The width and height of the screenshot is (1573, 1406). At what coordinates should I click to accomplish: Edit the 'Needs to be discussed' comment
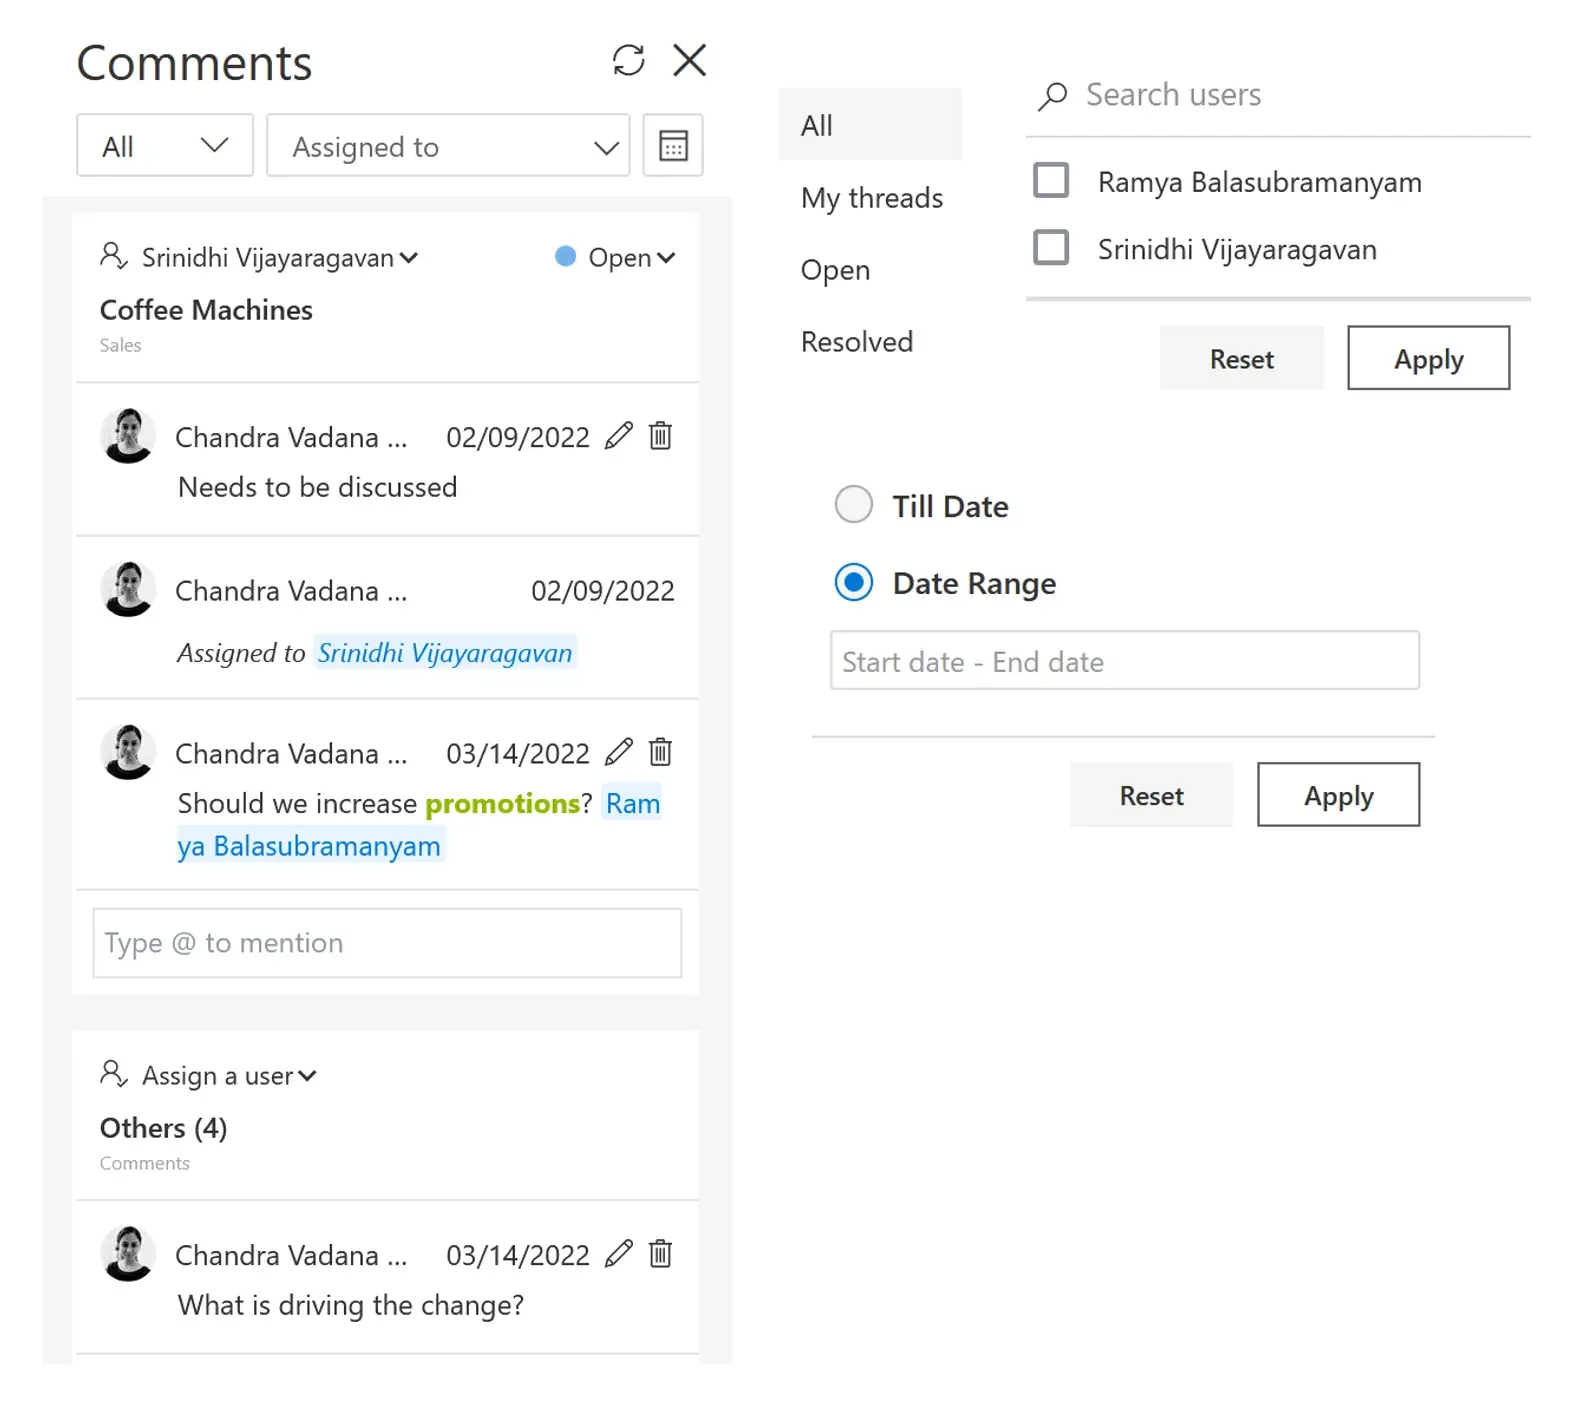(619, 436)
